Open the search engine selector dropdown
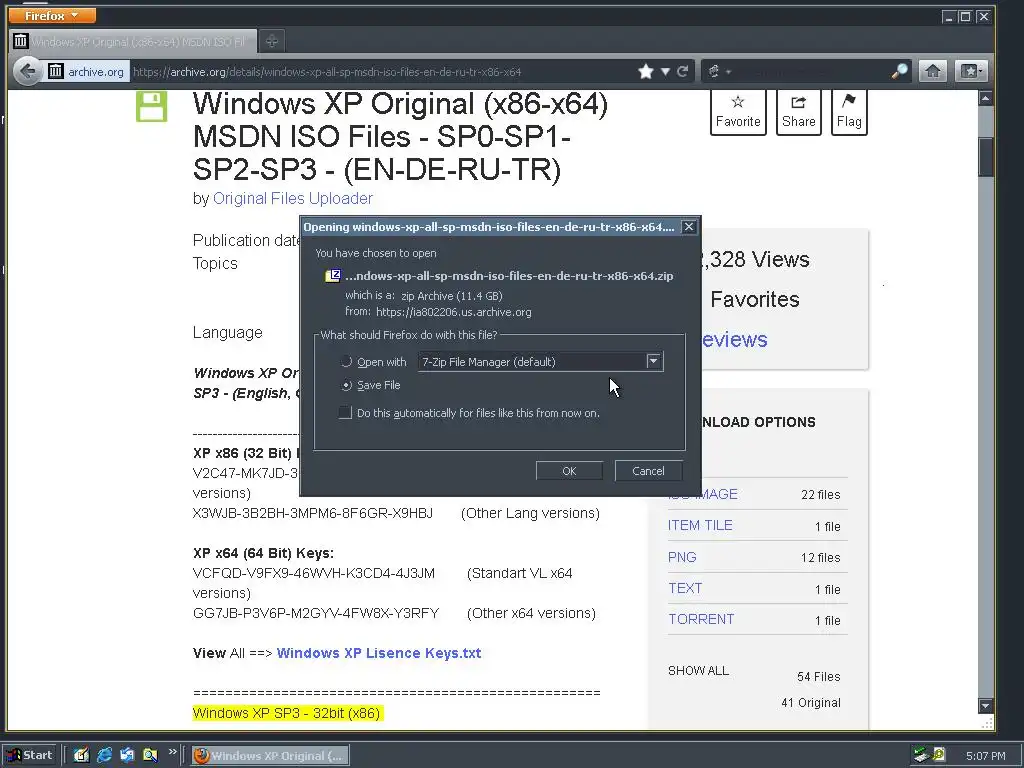Viewport: 1024px width, 768px height. pyautogui.click(x=719, y=71)
